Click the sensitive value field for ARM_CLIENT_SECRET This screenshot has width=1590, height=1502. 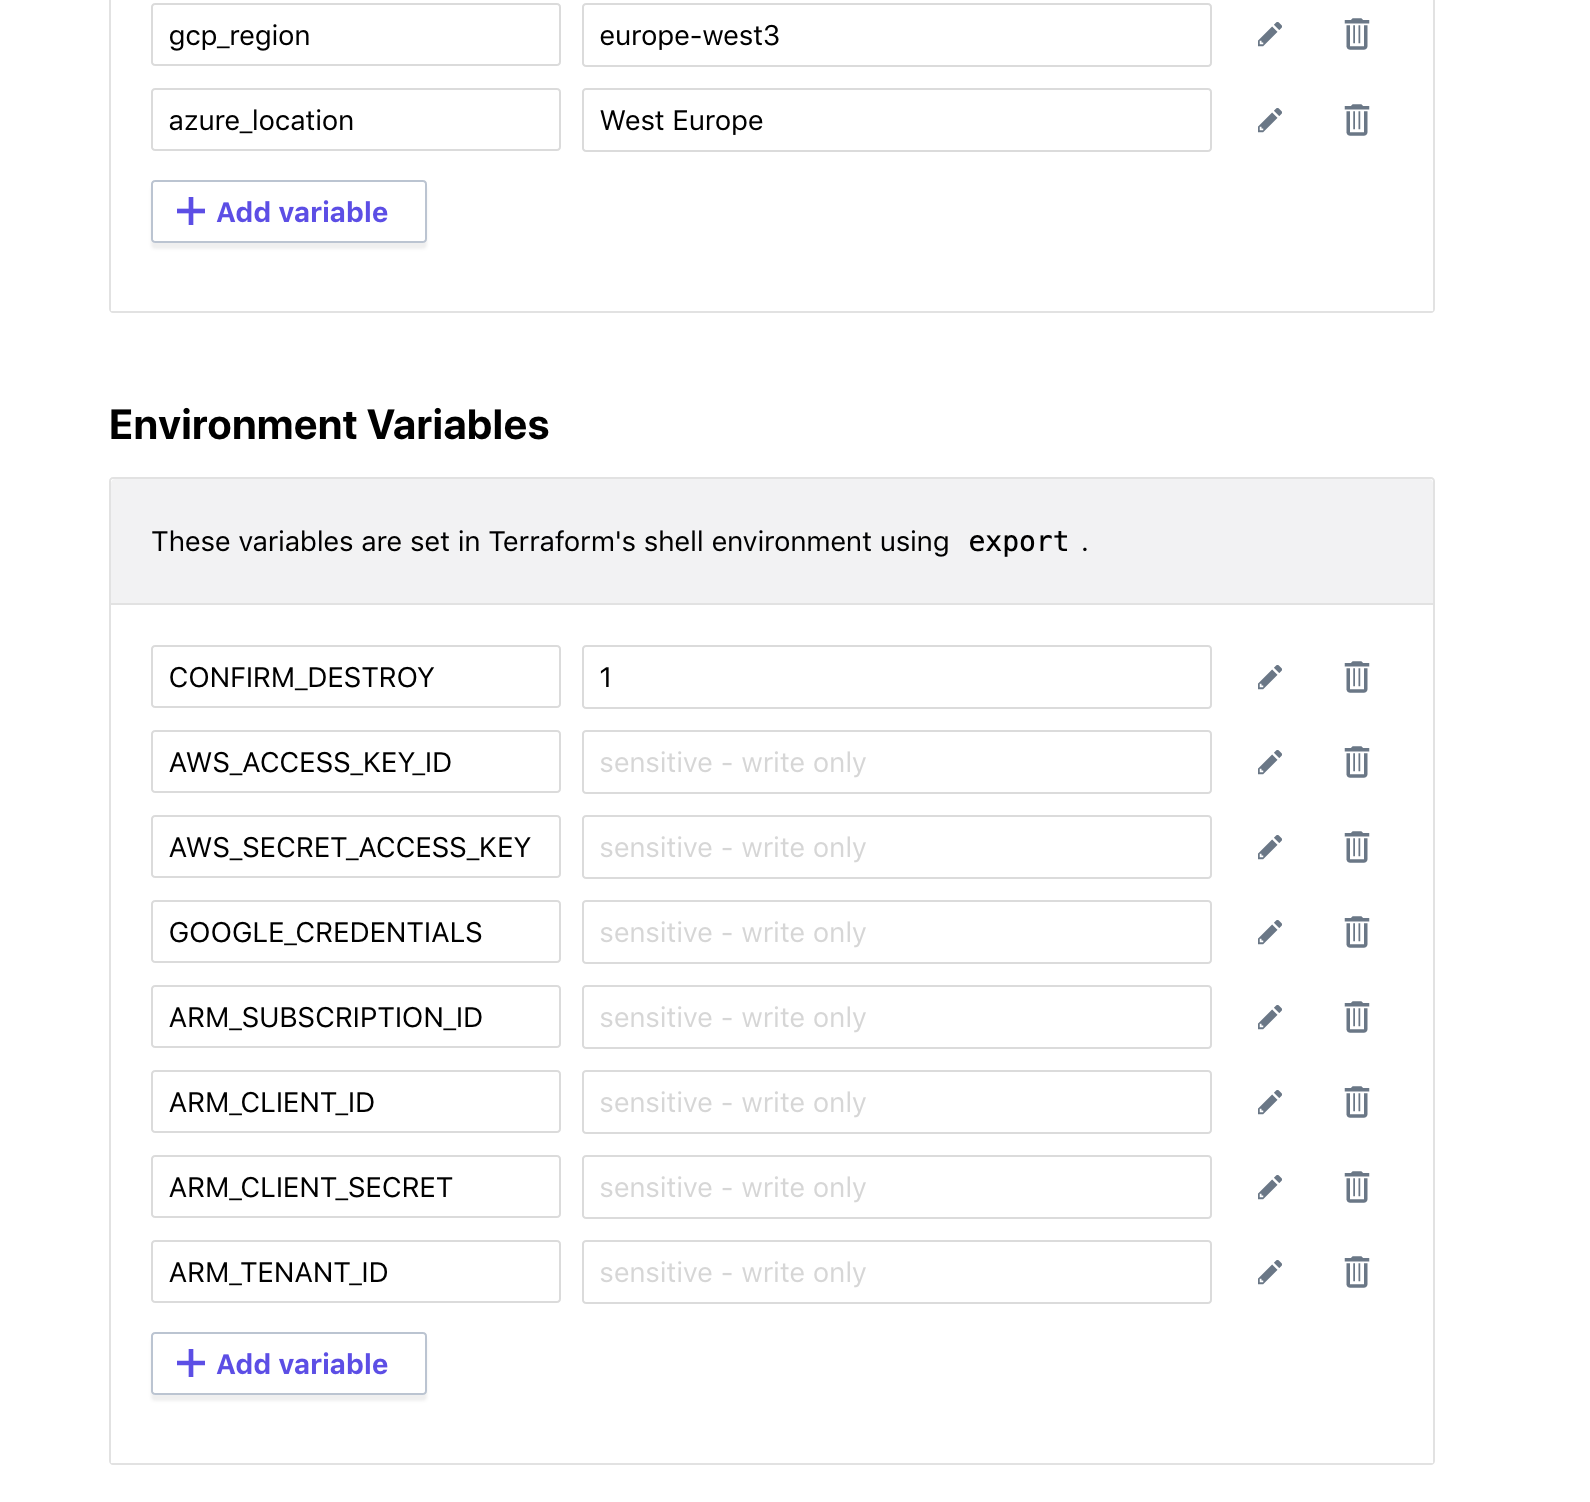tap(897, 1187)
